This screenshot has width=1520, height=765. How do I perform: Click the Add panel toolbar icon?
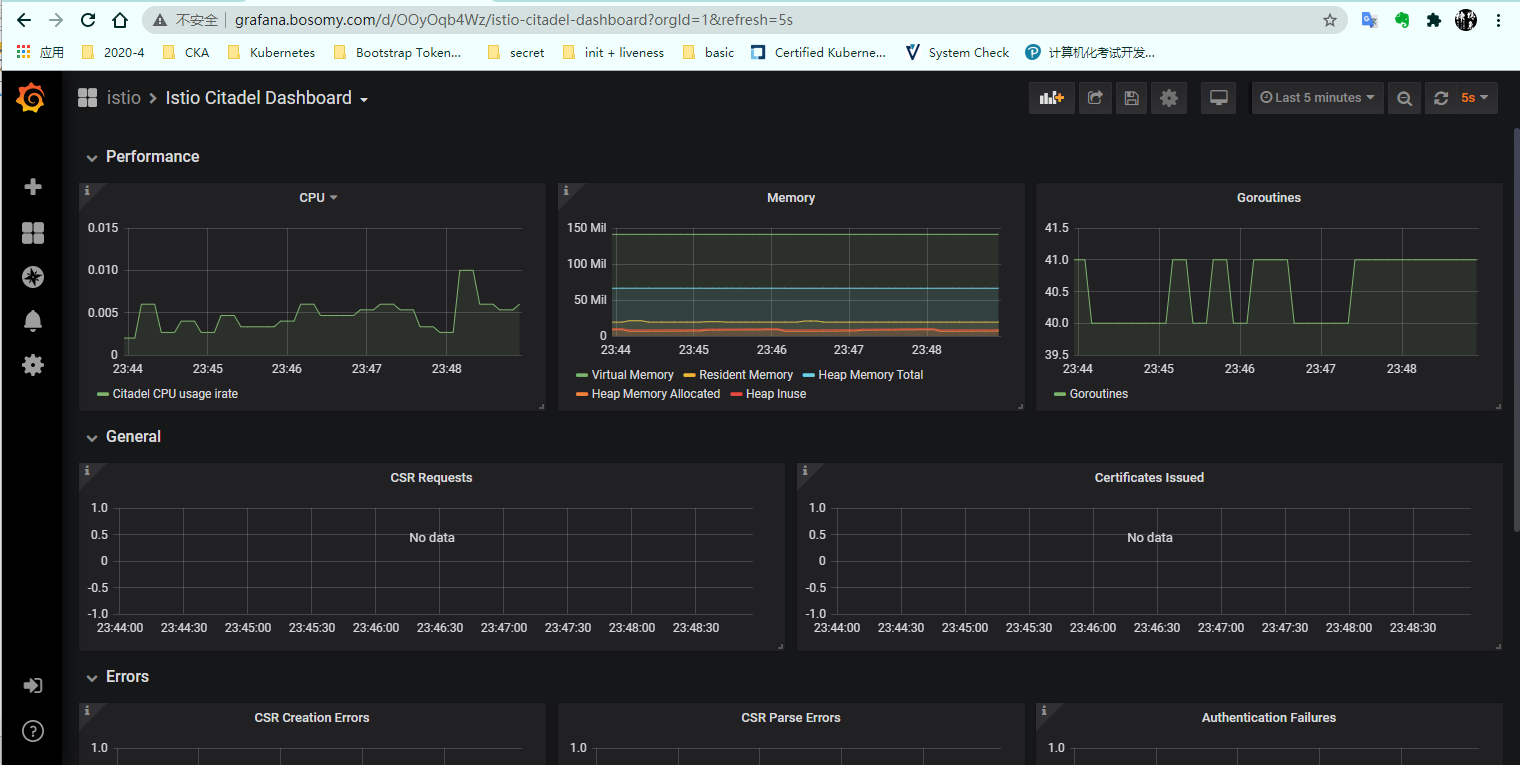pos(1052,98)
